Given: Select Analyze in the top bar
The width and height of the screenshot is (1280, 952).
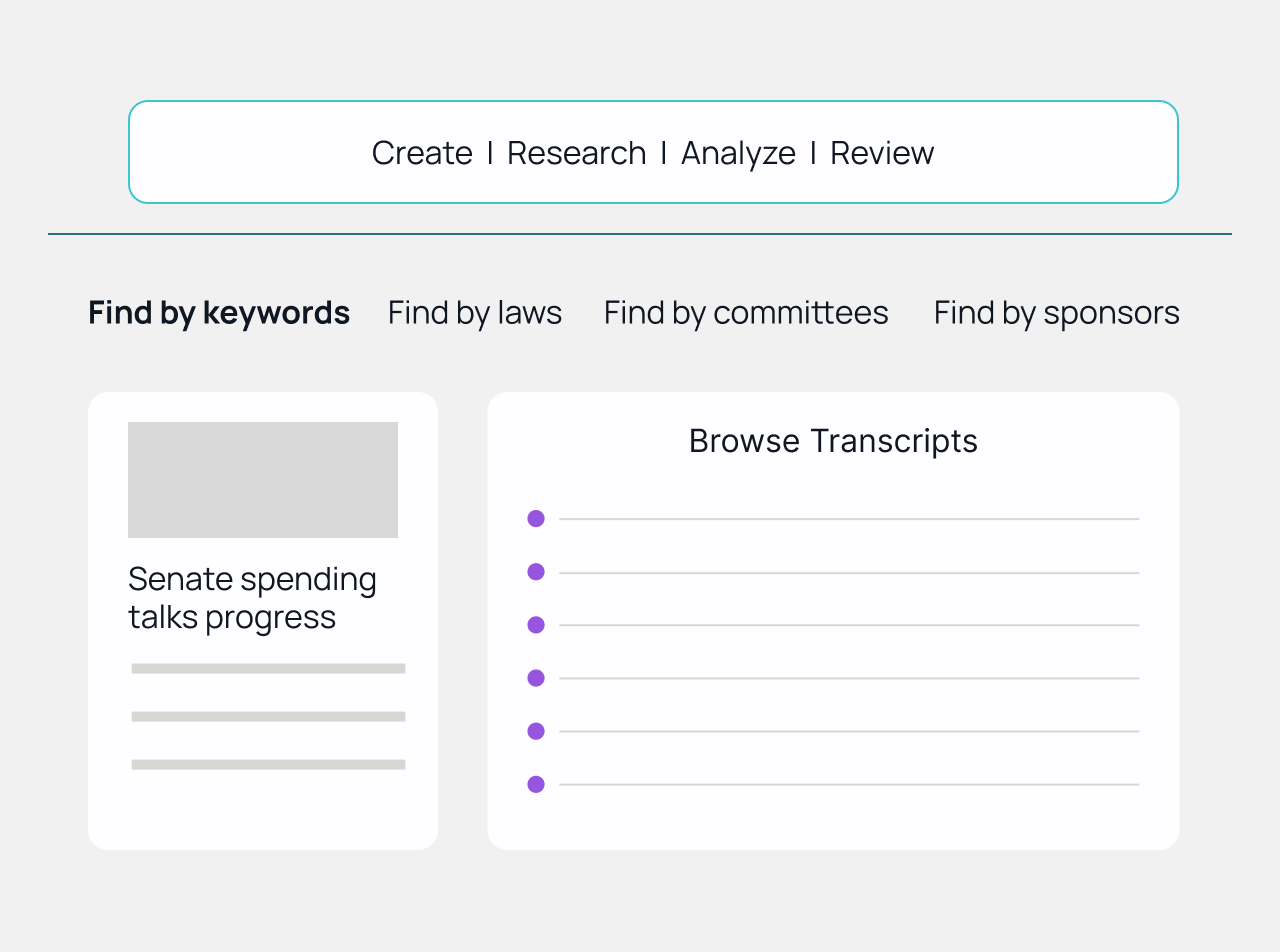Looking at the screenshot, I should point(738,153).
